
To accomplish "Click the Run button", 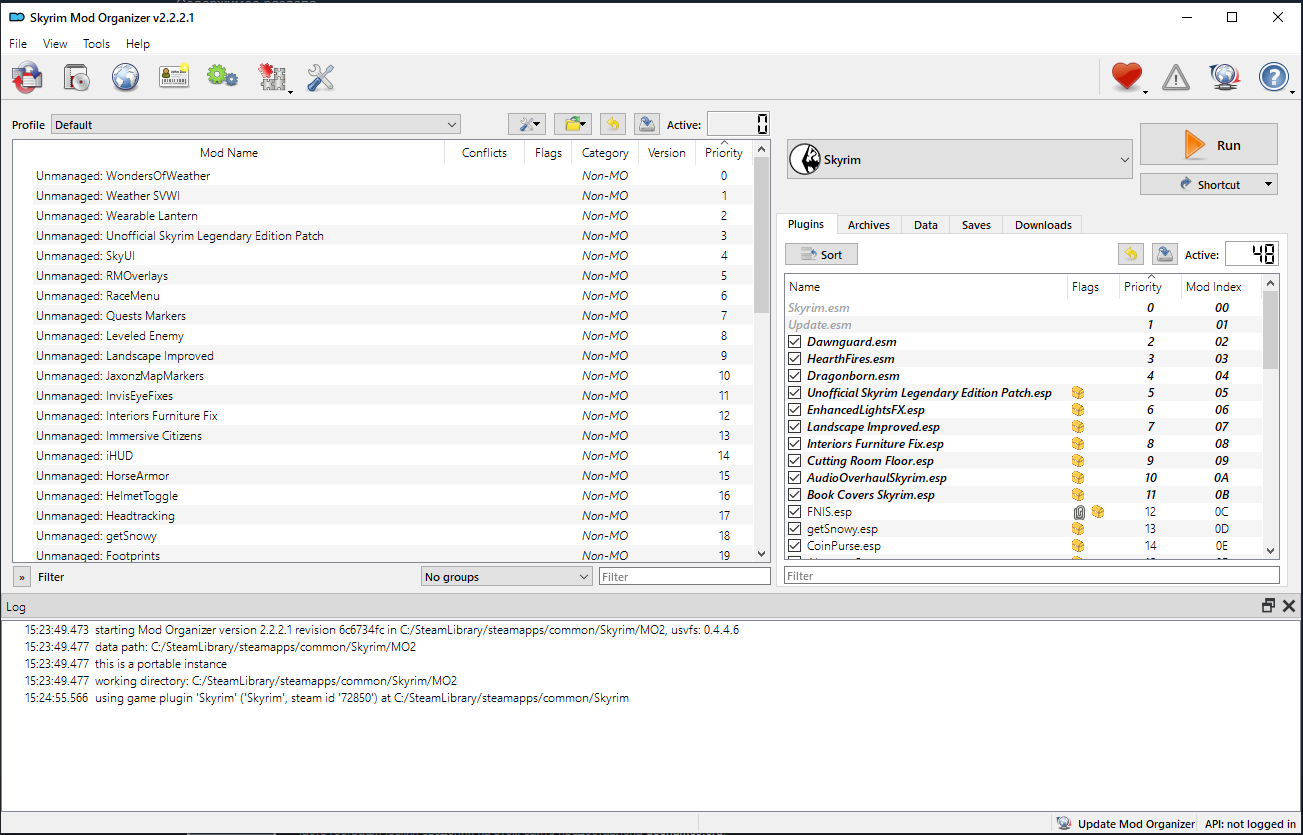I will tap(1209, 145).
